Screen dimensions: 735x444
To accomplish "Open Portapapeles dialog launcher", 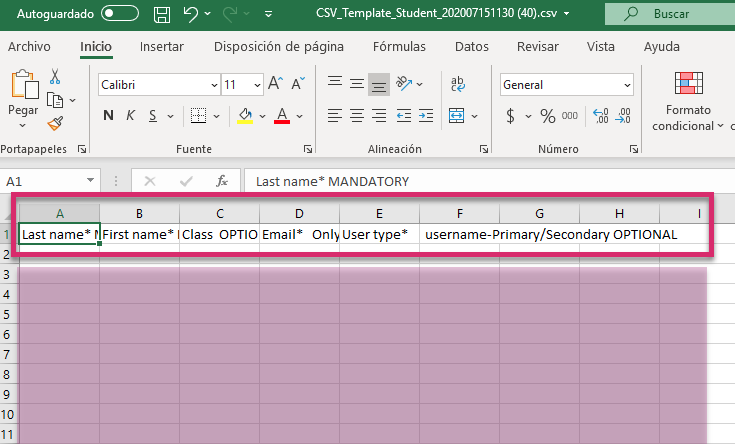I will tap(82, 149).
